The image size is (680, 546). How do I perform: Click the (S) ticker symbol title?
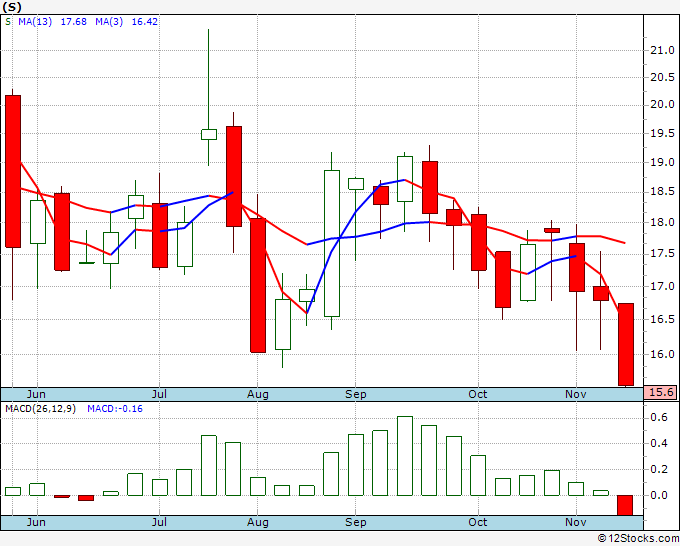12,7
